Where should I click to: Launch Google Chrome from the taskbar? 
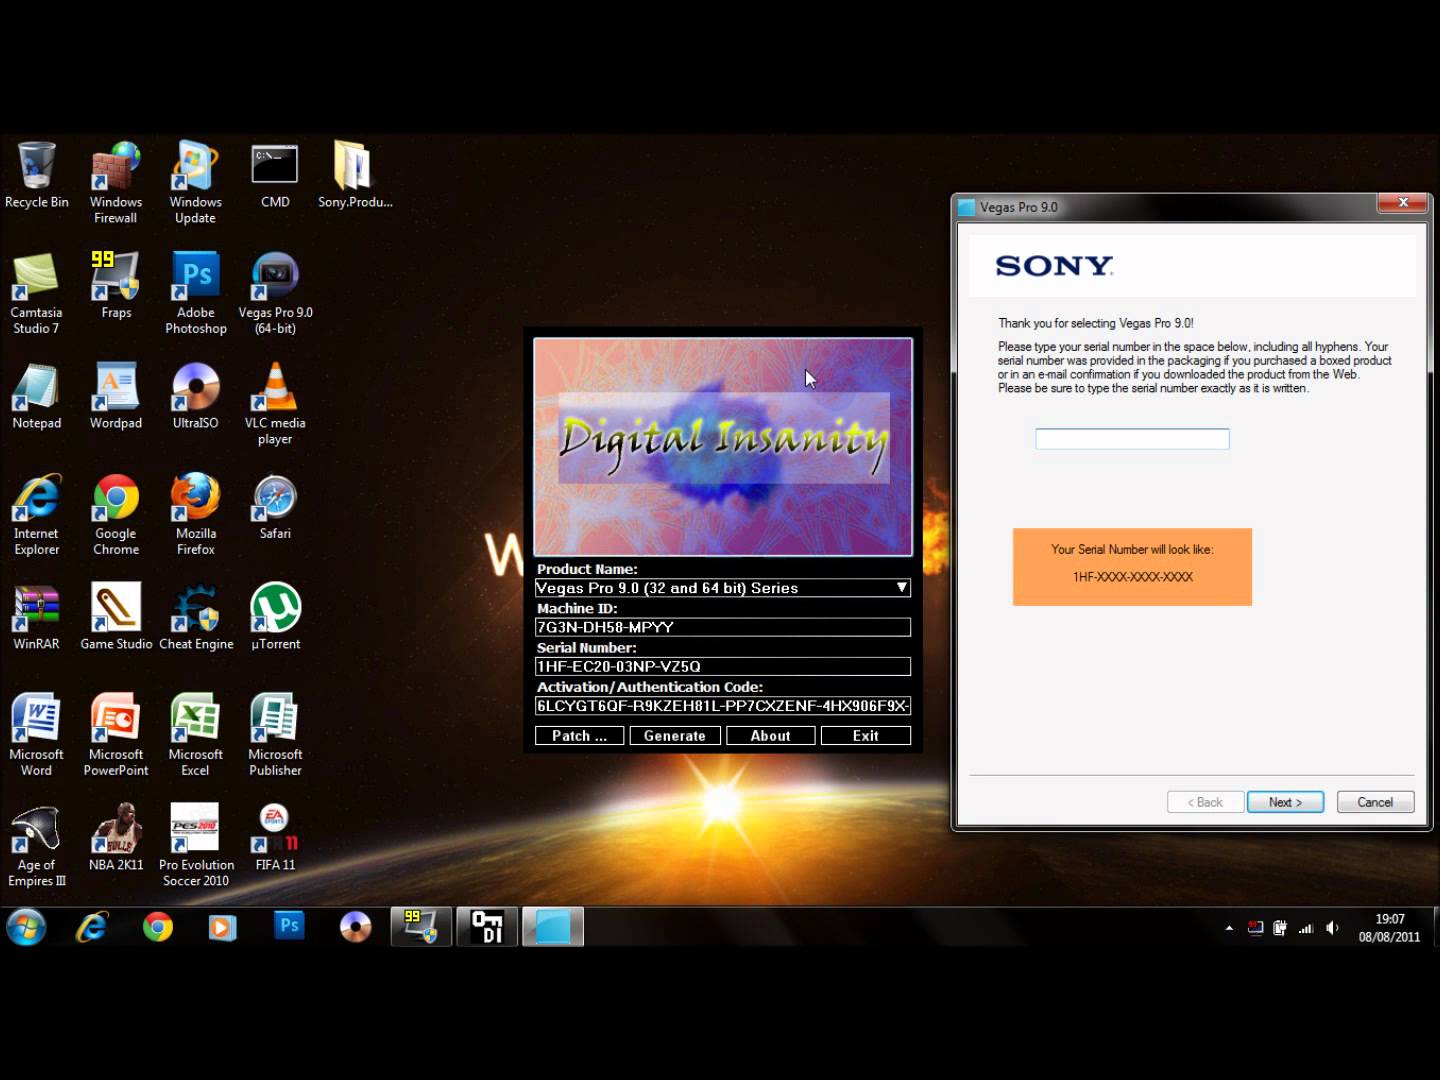[x=157, y=928]
